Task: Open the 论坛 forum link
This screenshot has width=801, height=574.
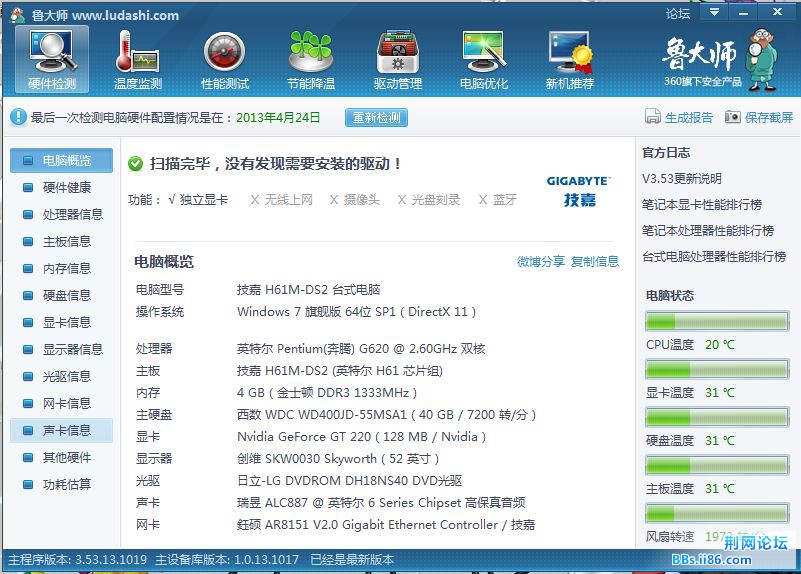Action: pyautogui.click(x=678, y=13)
